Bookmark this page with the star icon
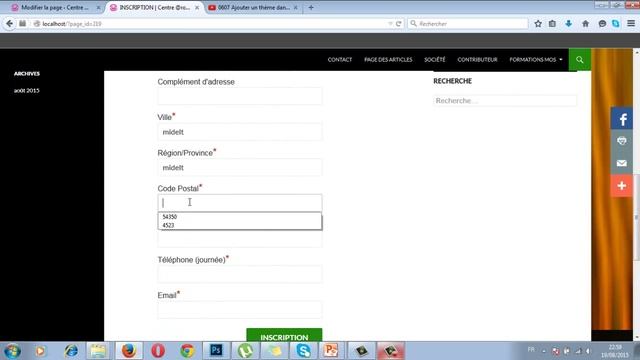The width and height of the screenshot is (640, 360). [x=538, y=24]
